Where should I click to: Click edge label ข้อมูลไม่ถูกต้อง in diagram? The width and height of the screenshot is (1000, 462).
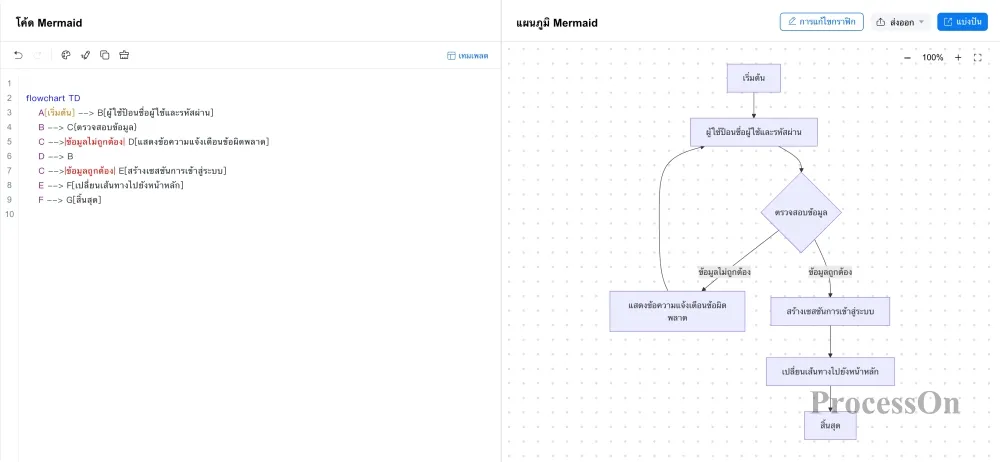(x=724, y=271)
